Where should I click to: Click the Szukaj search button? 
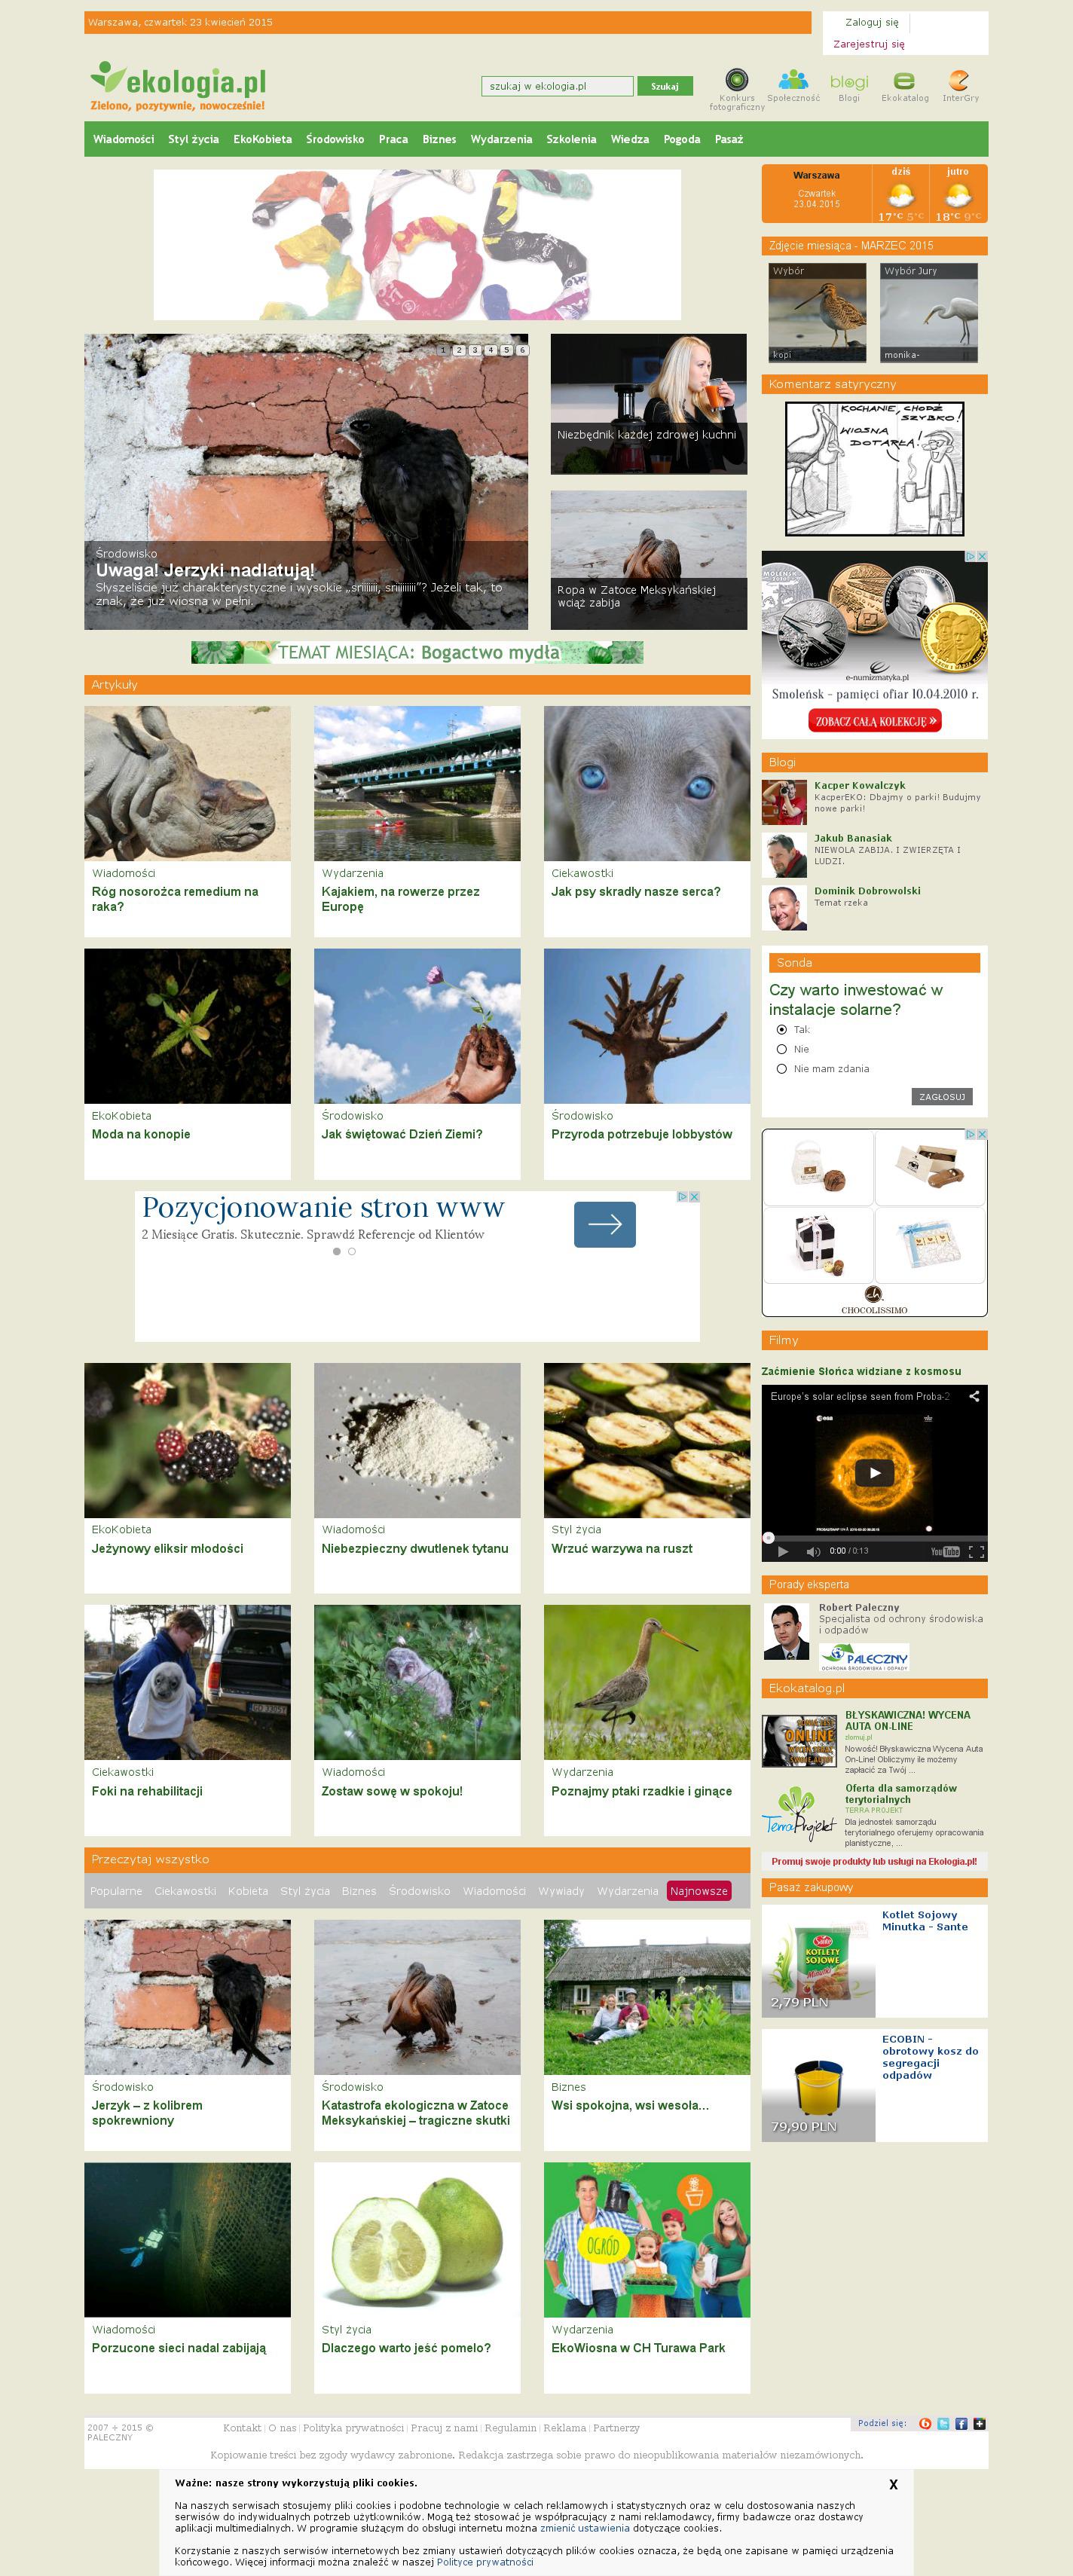click(665, 86)
